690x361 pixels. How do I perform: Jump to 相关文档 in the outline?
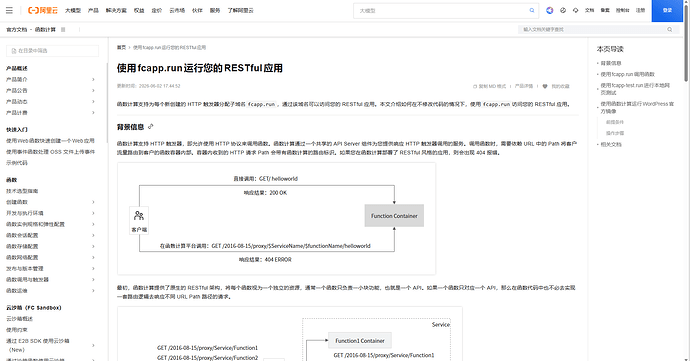point(611,144)
